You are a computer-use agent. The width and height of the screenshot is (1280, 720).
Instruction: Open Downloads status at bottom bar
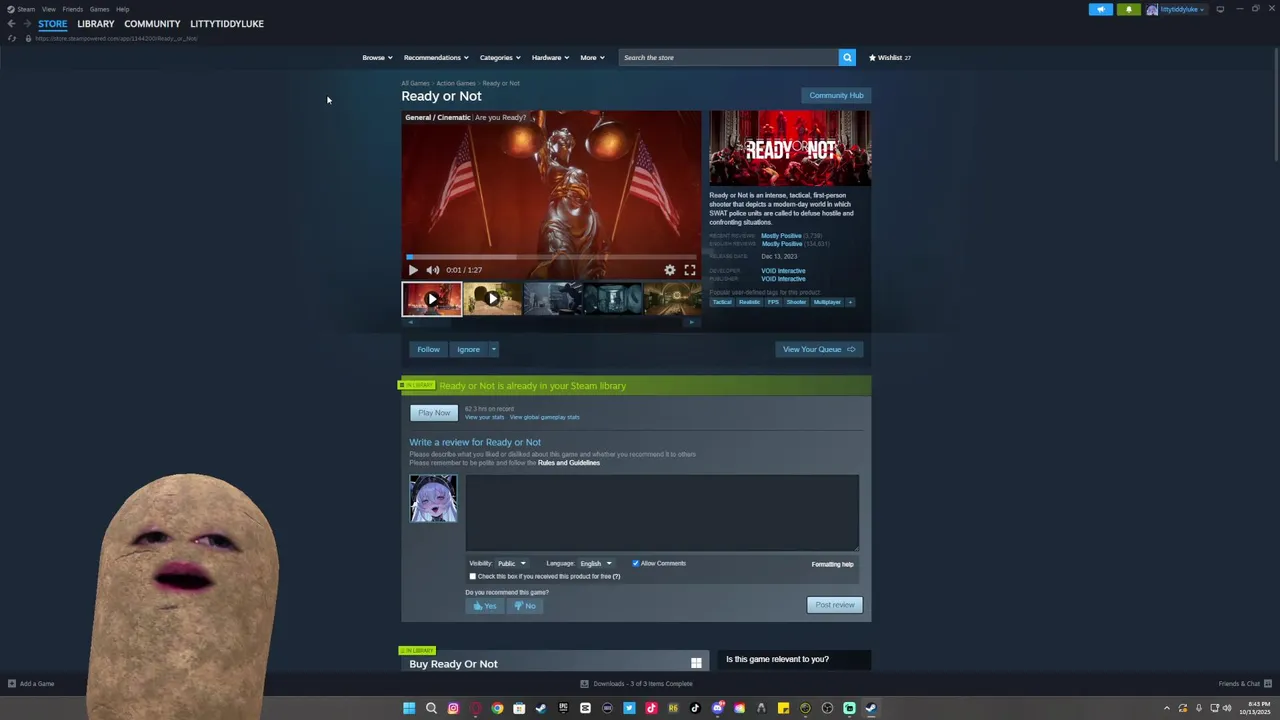coord(636,684)
